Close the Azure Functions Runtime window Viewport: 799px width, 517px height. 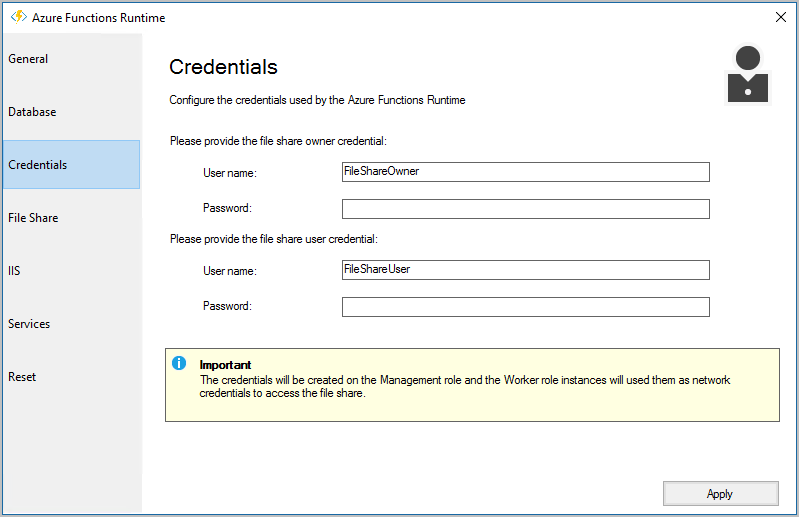(x=780, y=17)
